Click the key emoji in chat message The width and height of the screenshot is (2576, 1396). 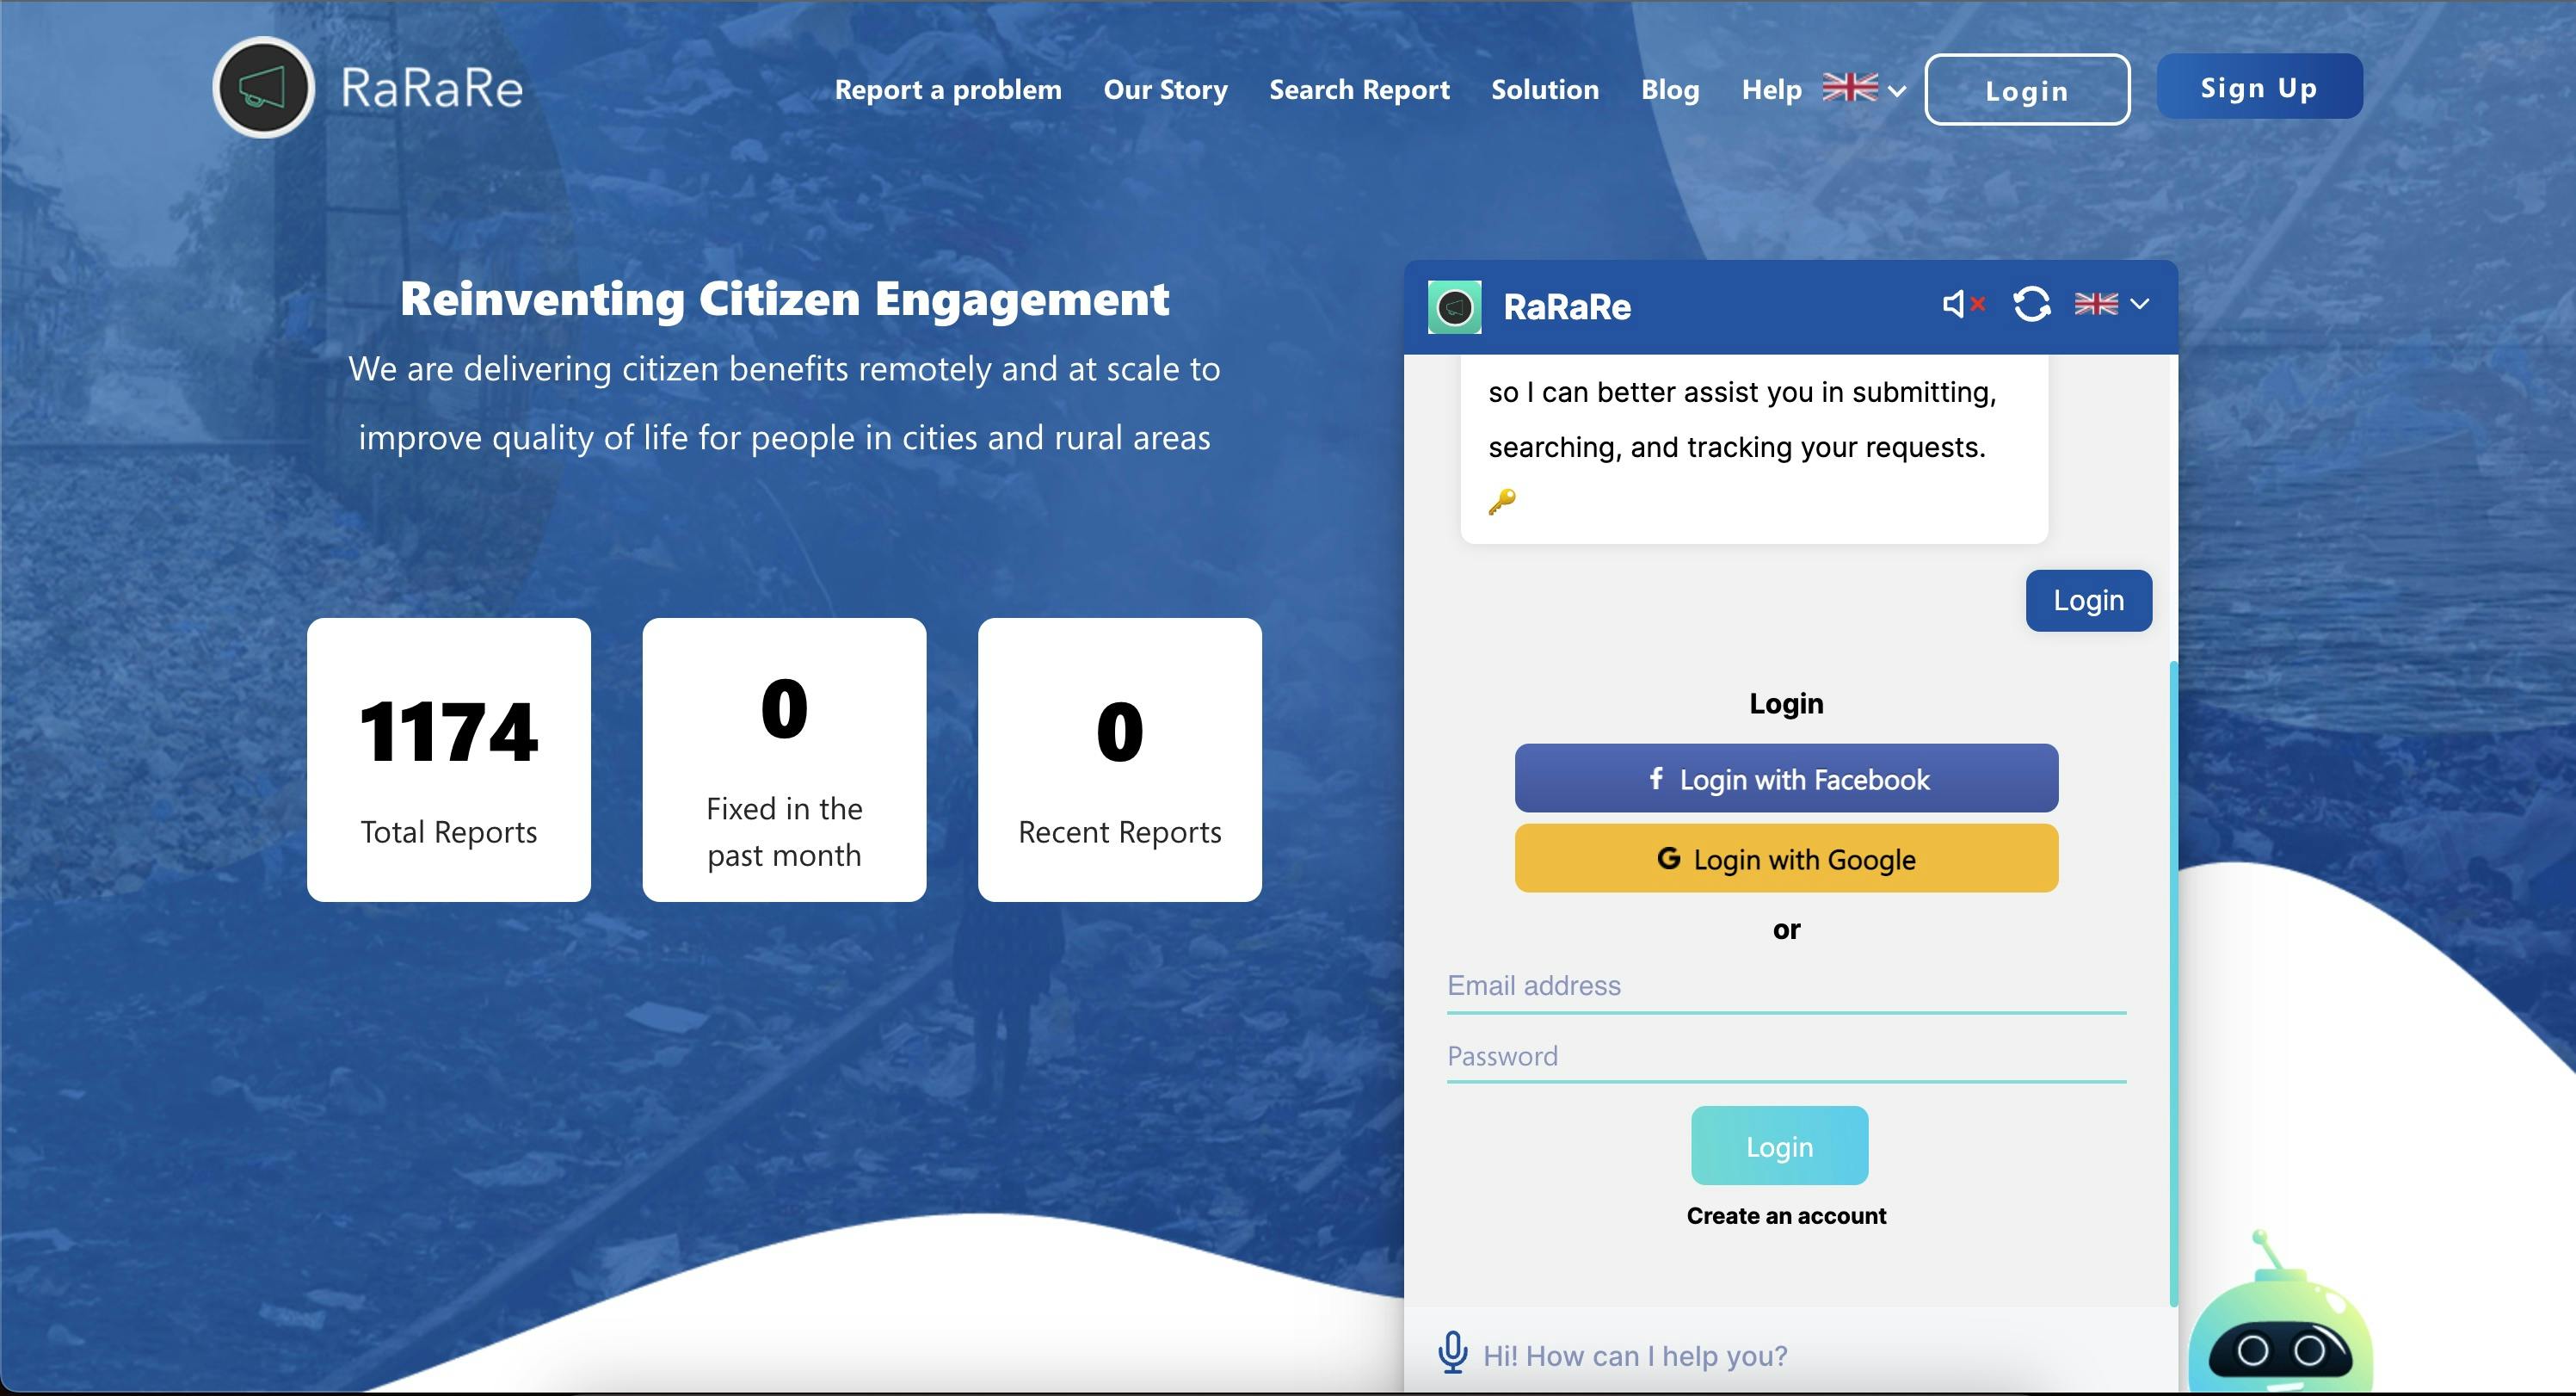click(1502, 501)
